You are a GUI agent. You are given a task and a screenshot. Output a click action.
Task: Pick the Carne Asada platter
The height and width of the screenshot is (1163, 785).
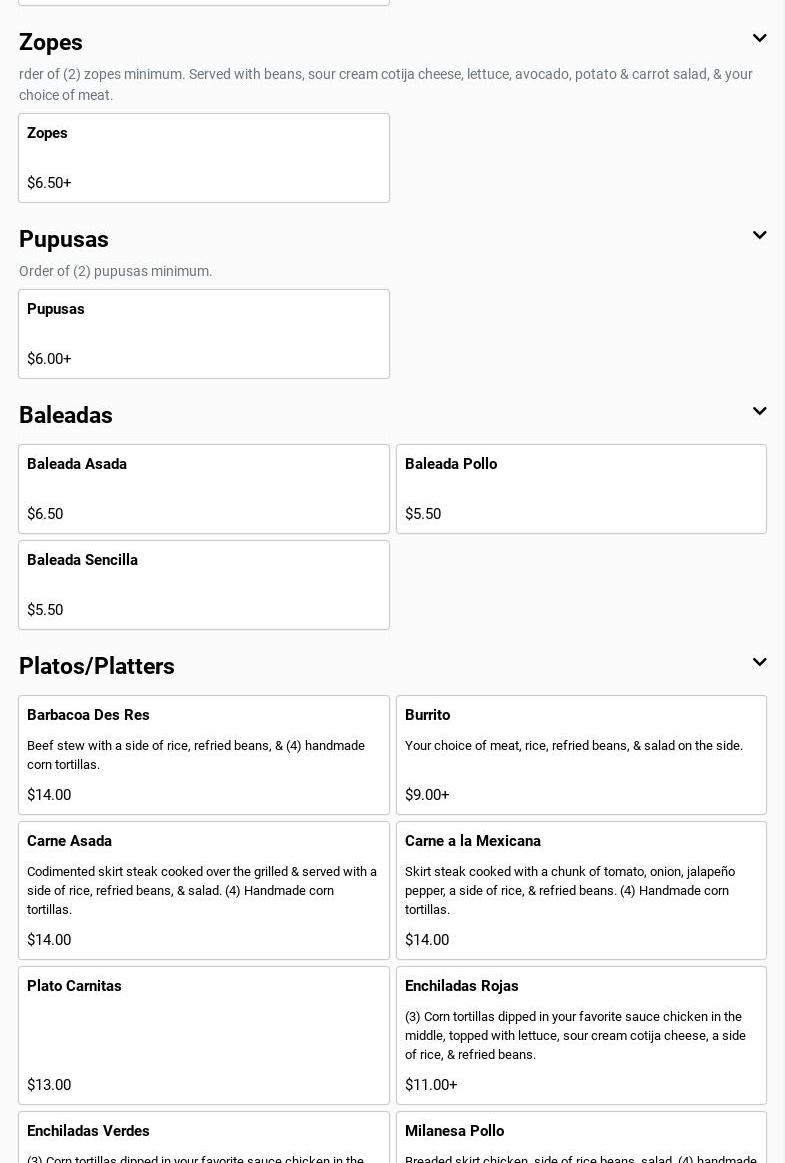point(204,890)
